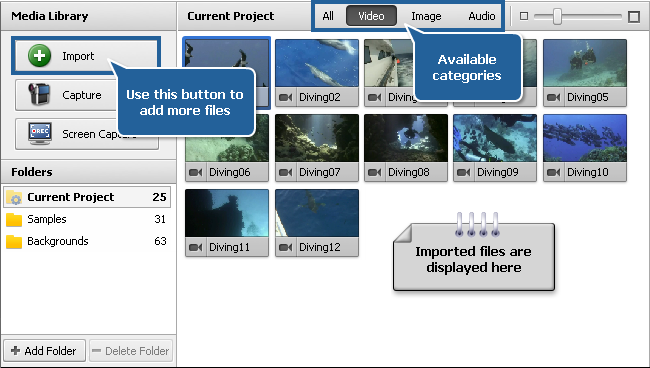This screenshot has height=368, width=650.
Task: Click the Backgrounds count 63
Action: click(160, 241)
